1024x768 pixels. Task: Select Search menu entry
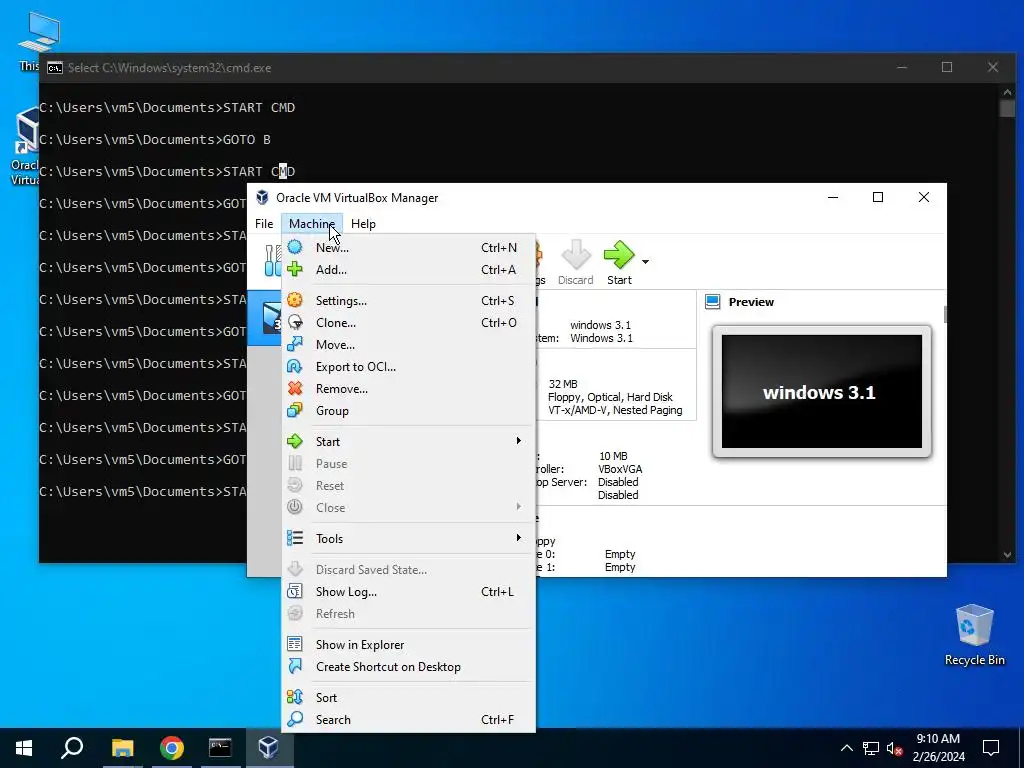409,720
